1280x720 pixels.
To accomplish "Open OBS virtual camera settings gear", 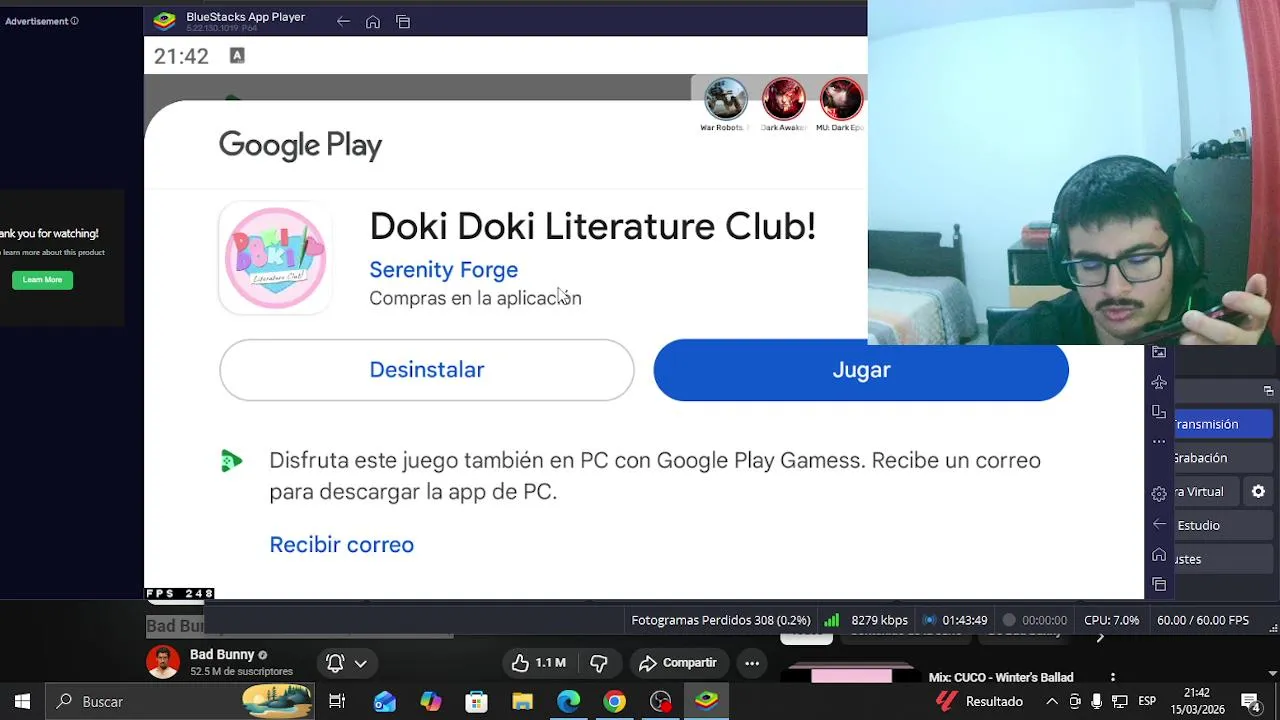I will click(x=1258, y=492).
